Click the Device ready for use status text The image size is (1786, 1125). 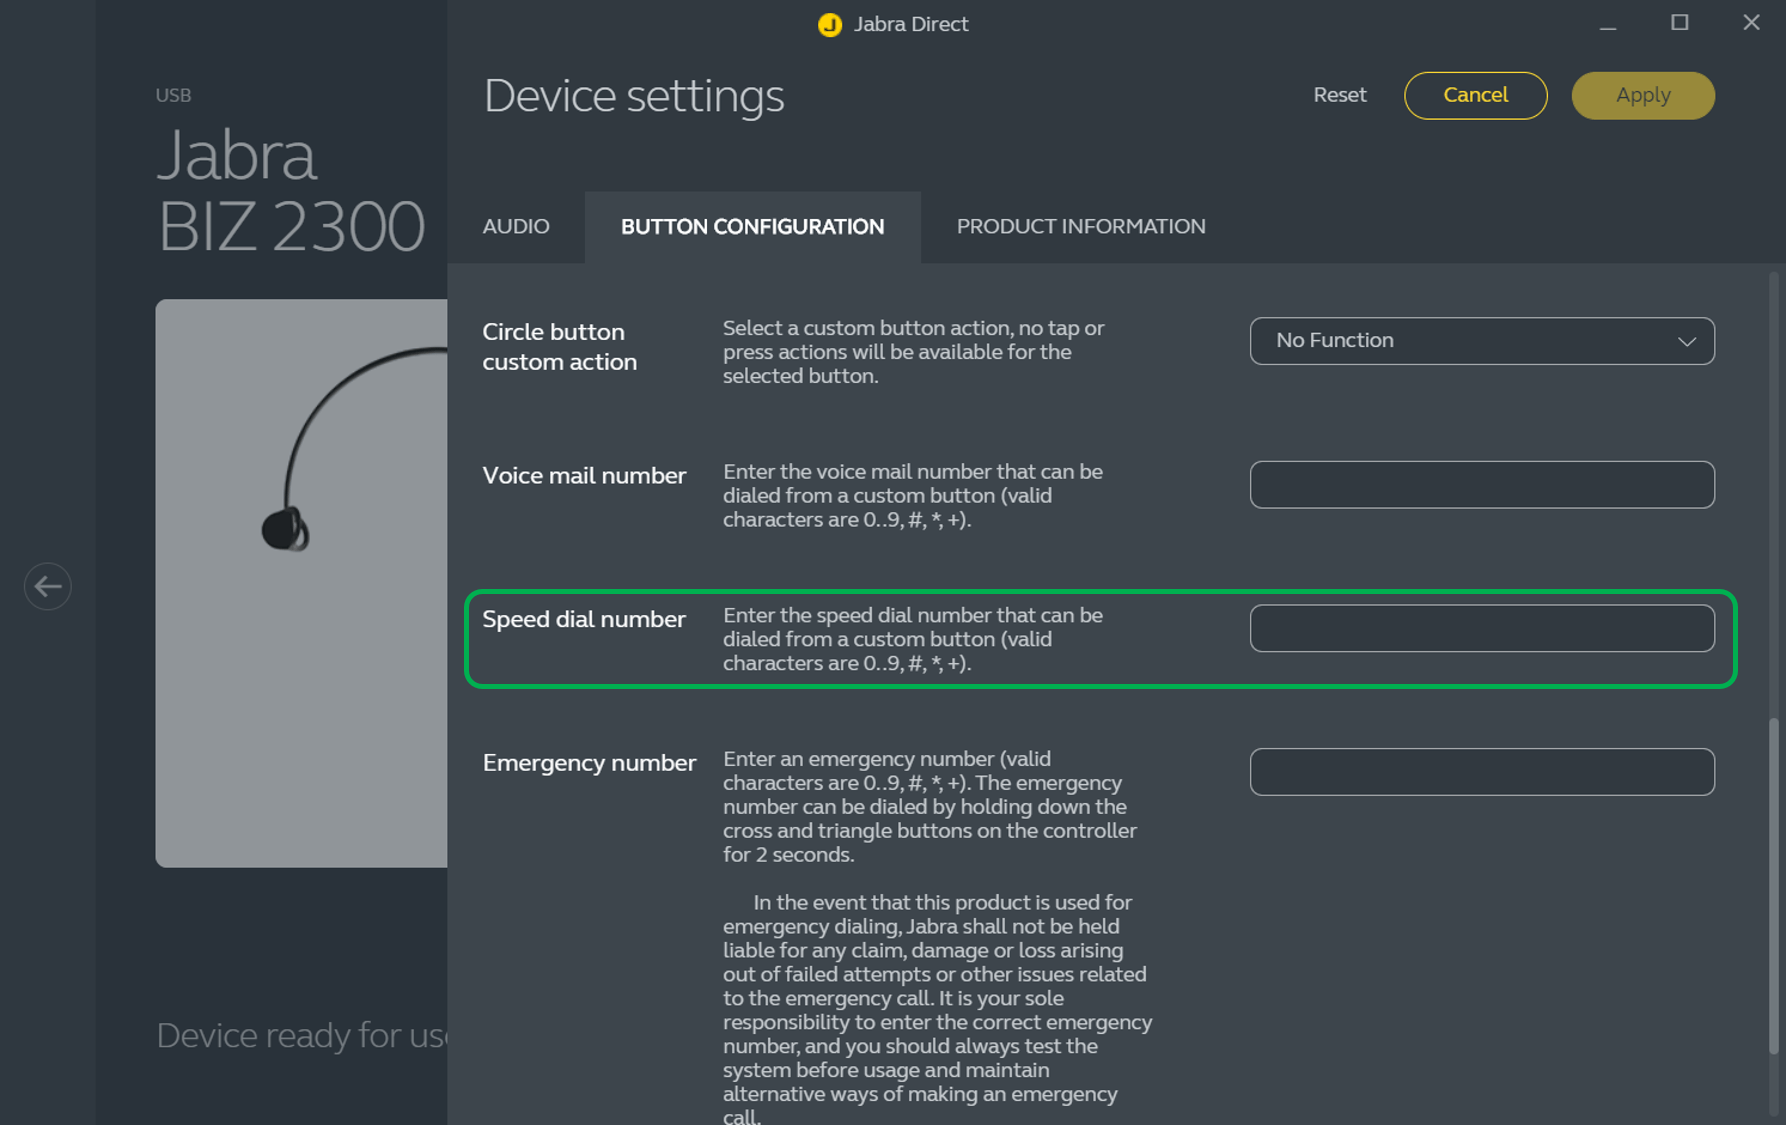(301, 1036)
